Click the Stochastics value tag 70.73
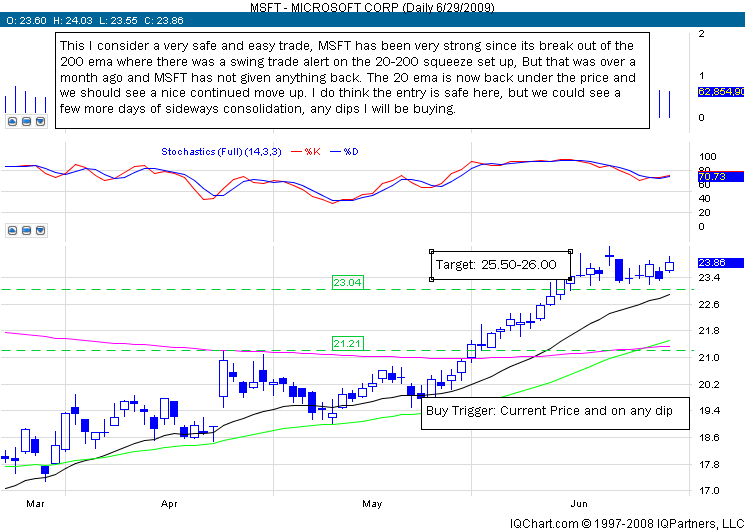 712,177
